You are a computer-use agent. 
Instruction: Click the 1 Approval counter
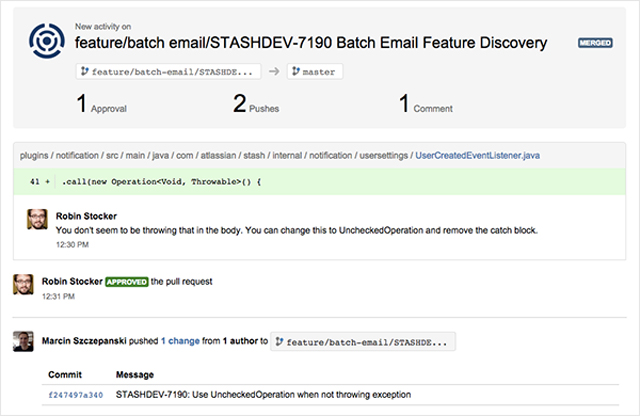pyautogui.click(x=102, y=103)
